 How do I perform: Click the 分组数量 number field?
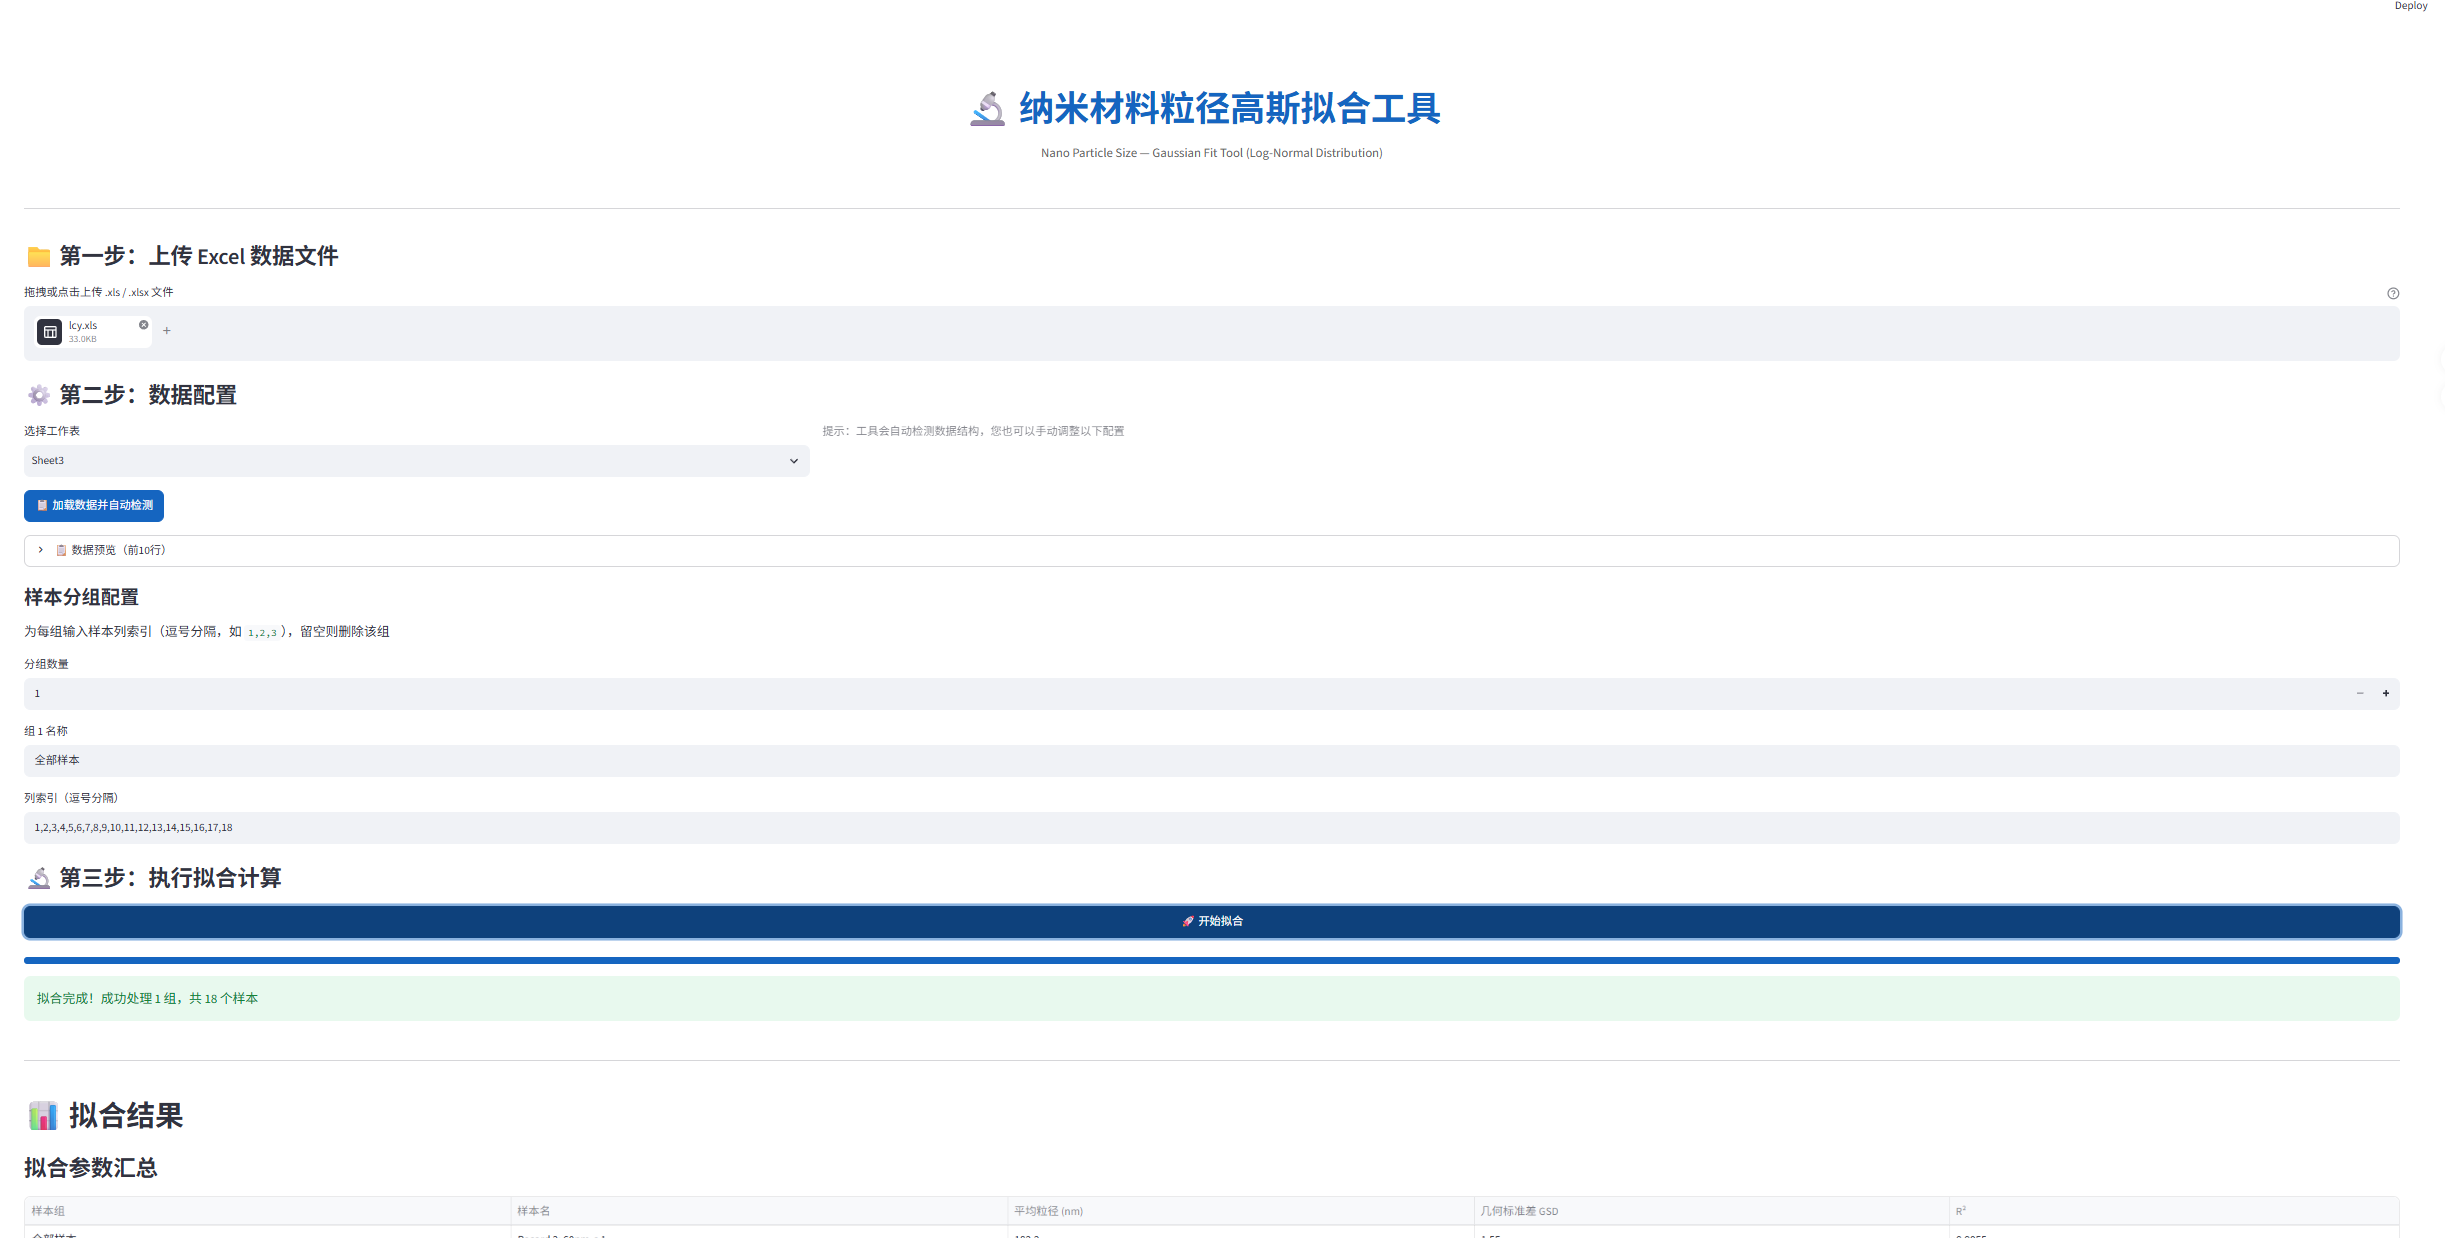click(1185, 694)
